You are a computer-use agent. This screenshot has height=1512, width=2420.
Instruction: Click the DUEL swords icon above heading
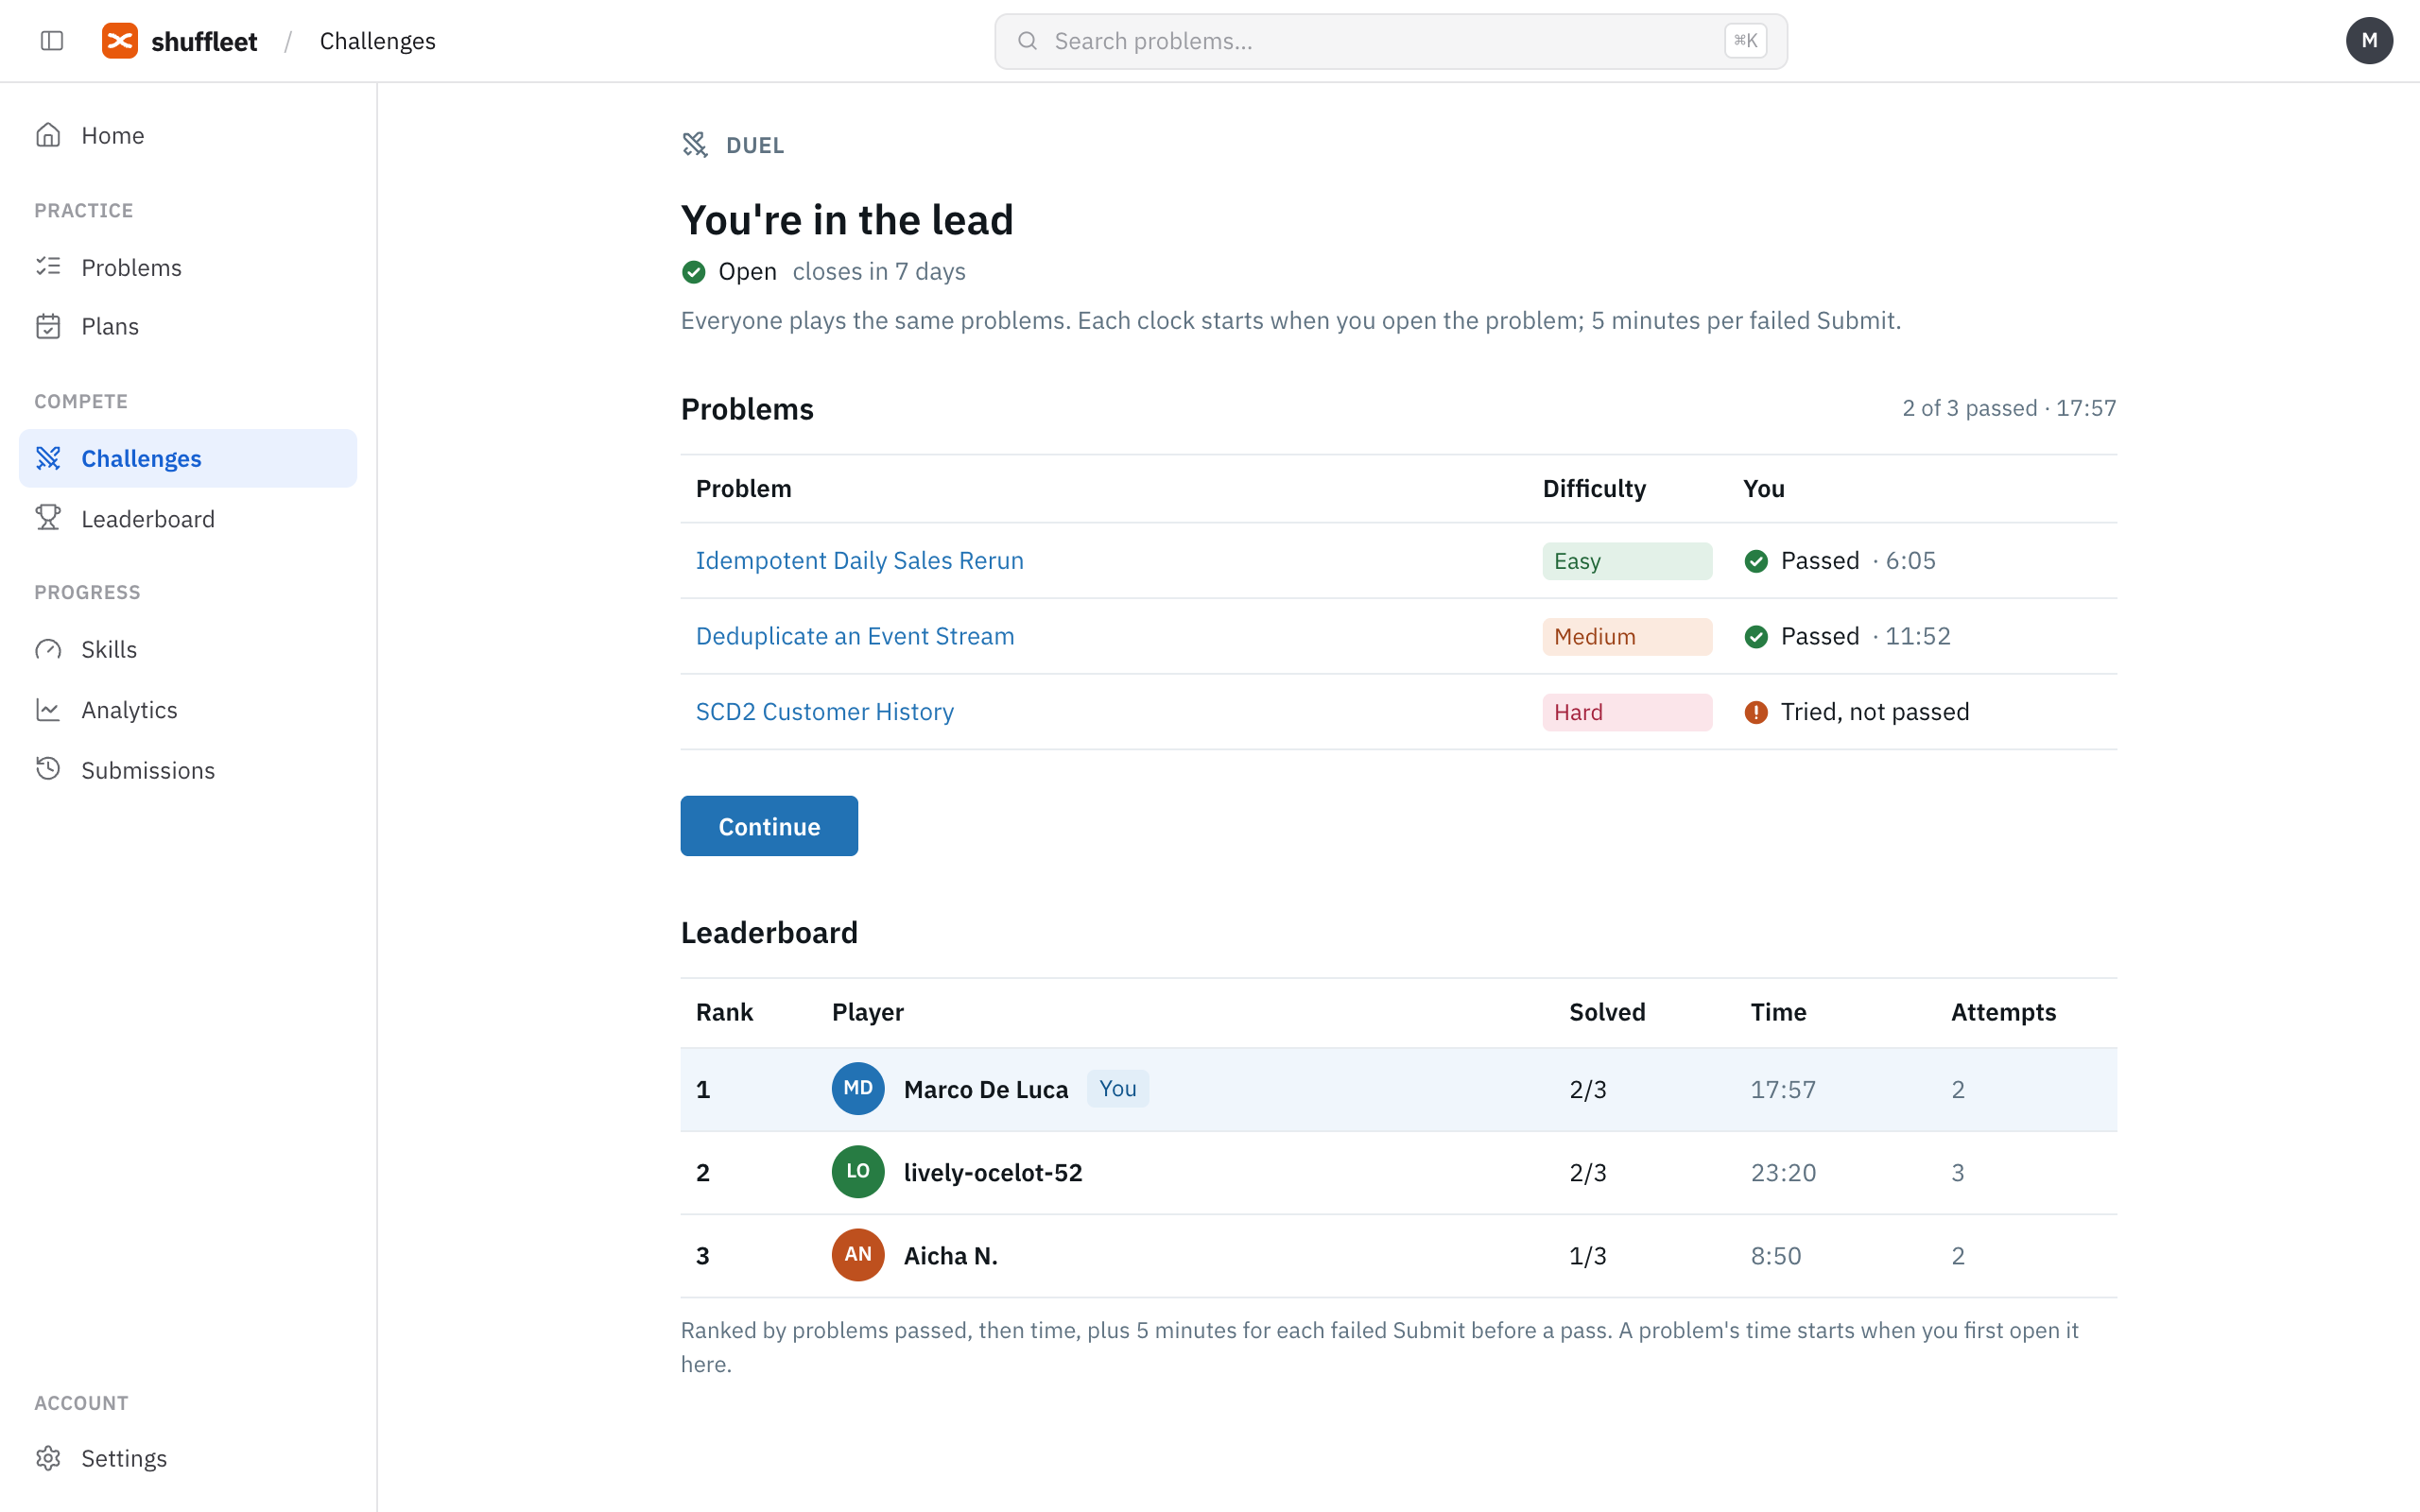tap(695, 145)
